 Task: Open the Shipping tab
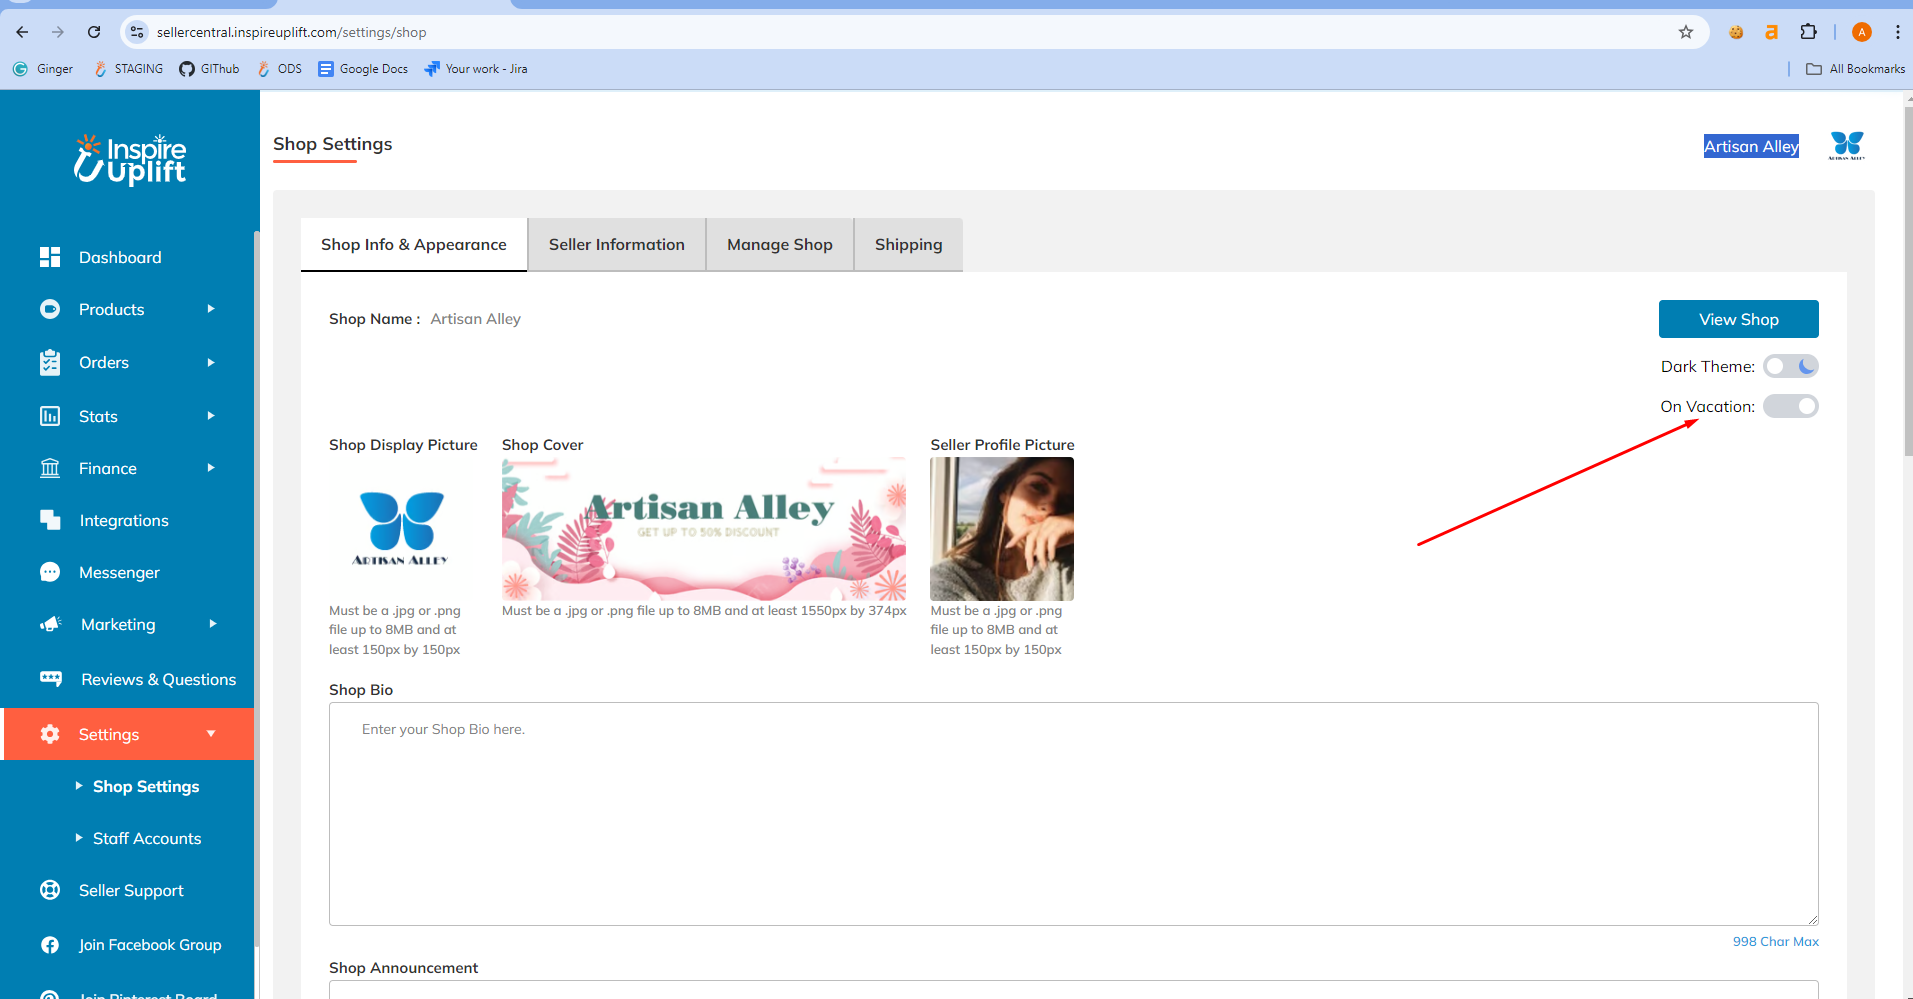908,245
